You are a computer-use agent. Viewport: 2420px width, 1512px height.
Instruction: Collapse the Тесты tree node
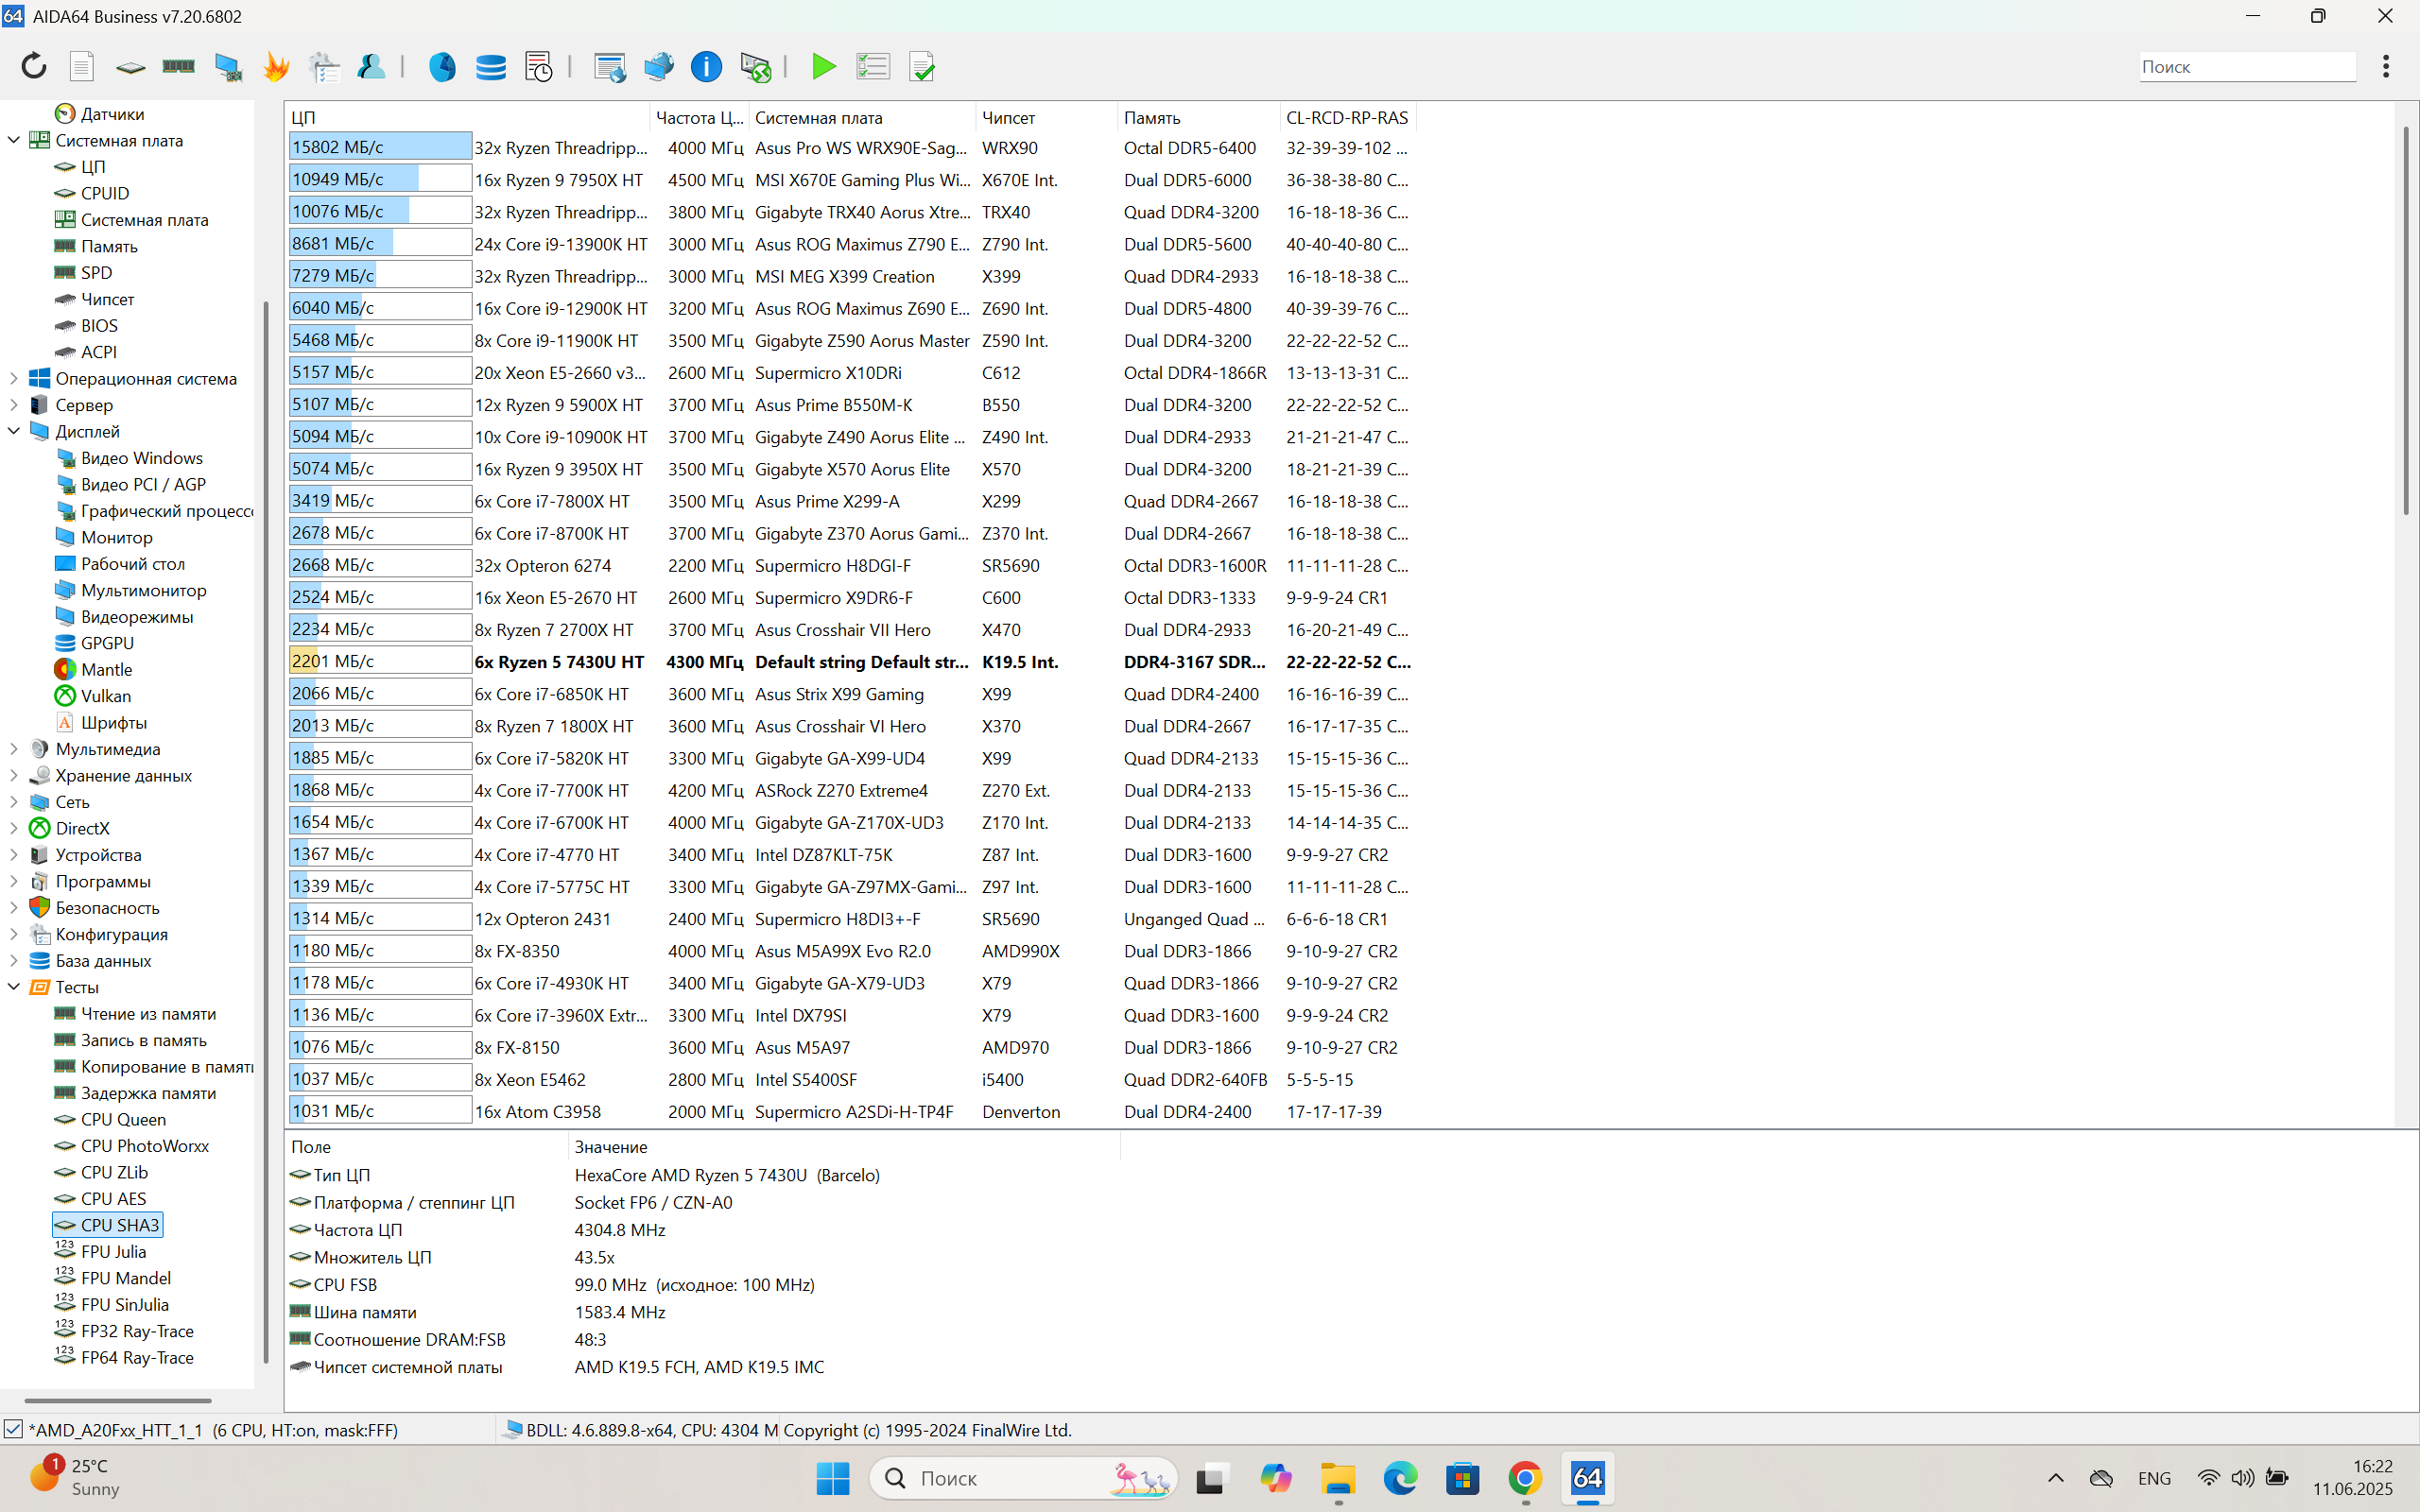click(14, 987)
